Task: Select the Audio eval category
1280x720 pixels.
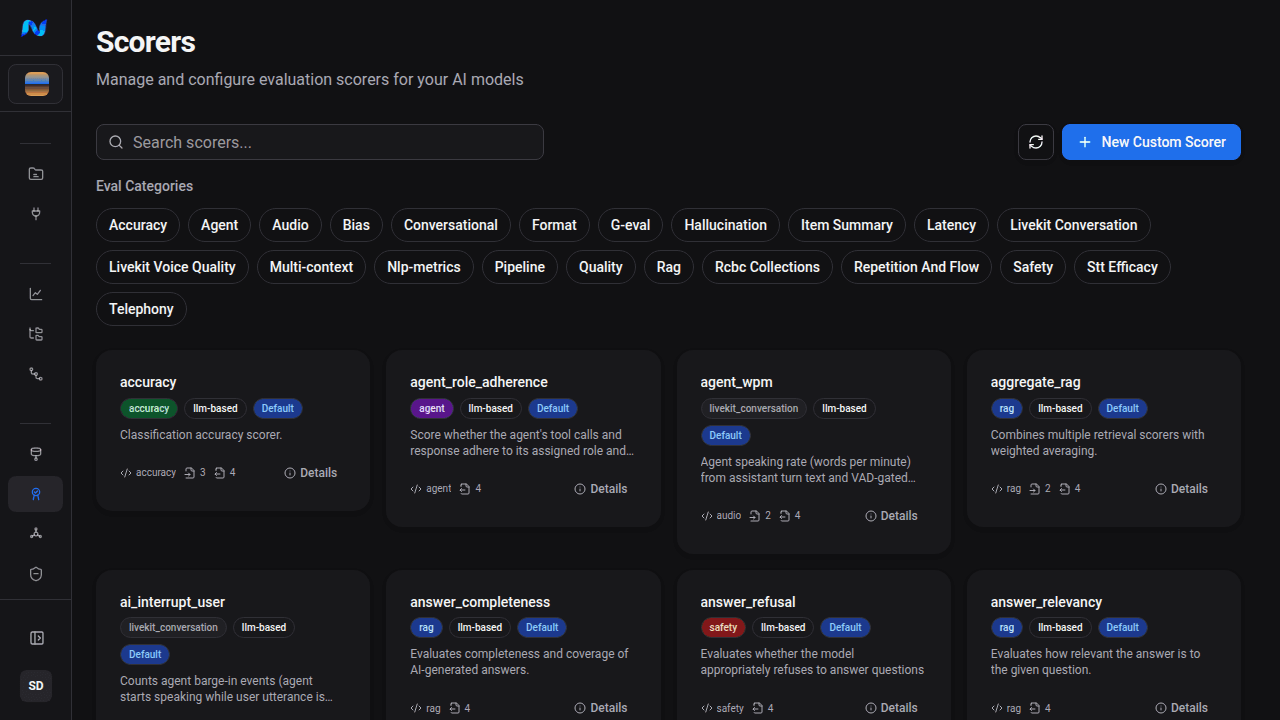Action: [x=290, y=225]
